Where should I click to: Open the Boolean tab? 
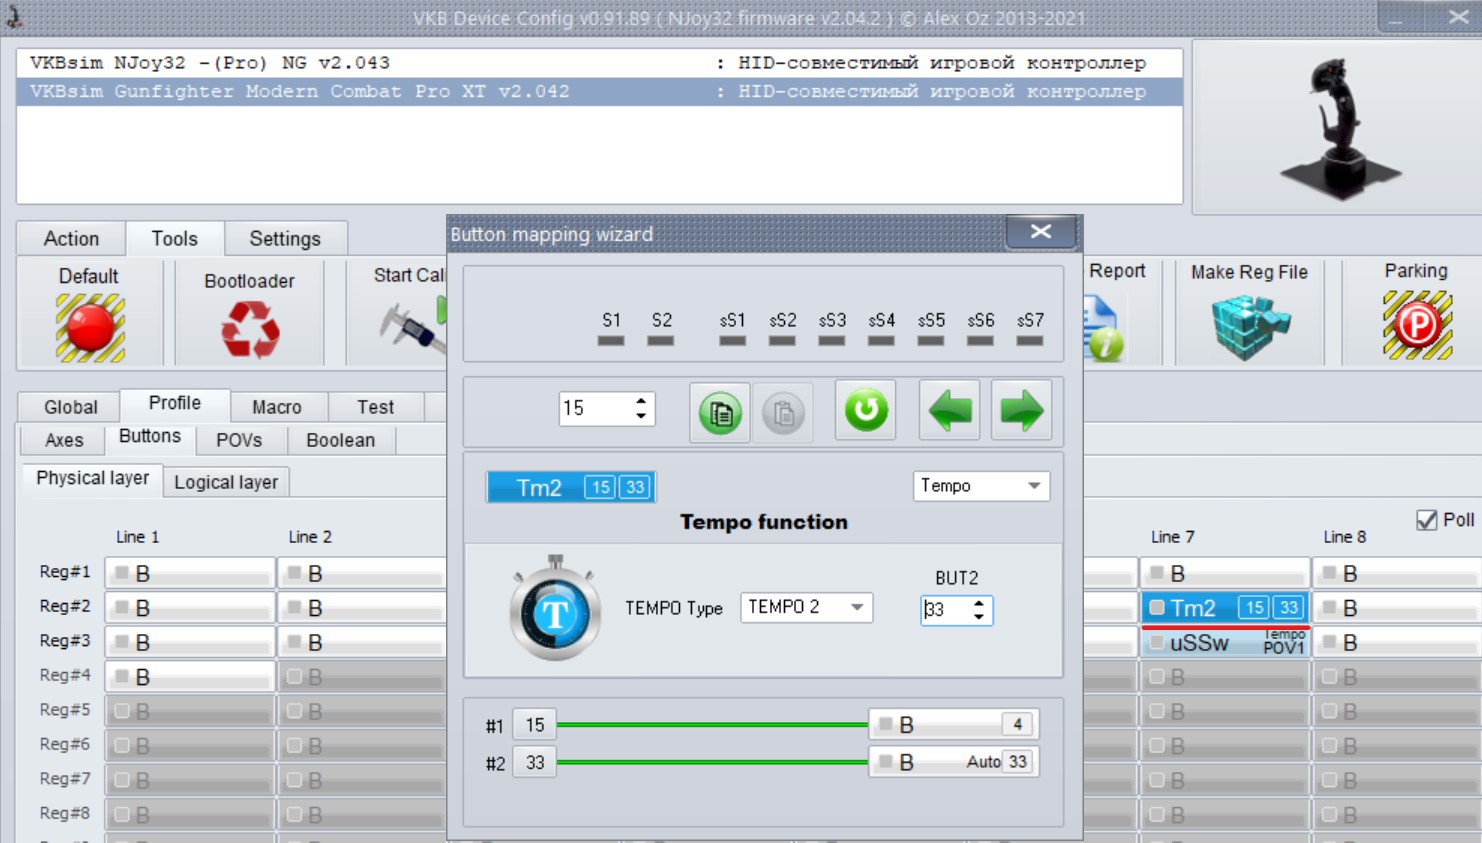point(341,440)
